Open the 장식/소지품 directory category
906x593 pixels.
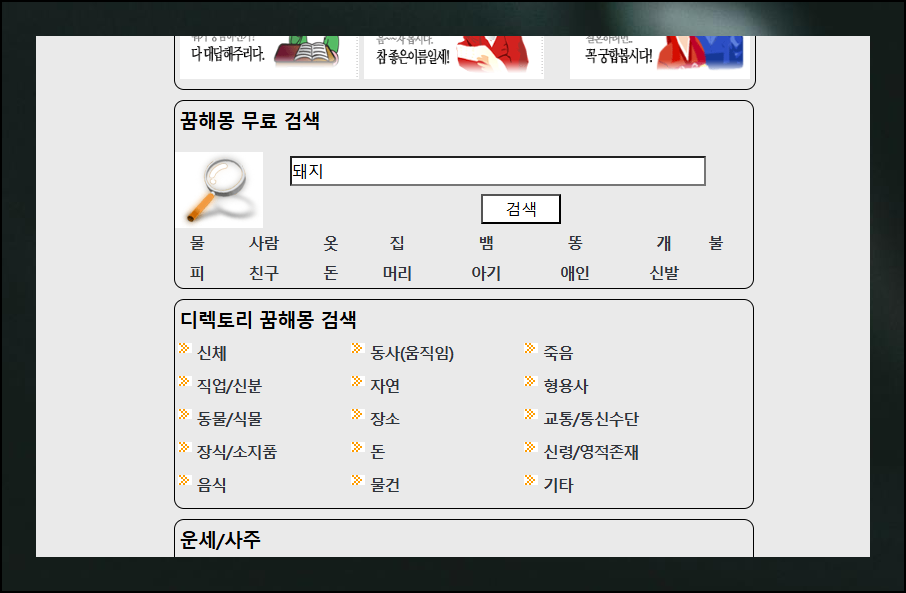tap(237, 451)
